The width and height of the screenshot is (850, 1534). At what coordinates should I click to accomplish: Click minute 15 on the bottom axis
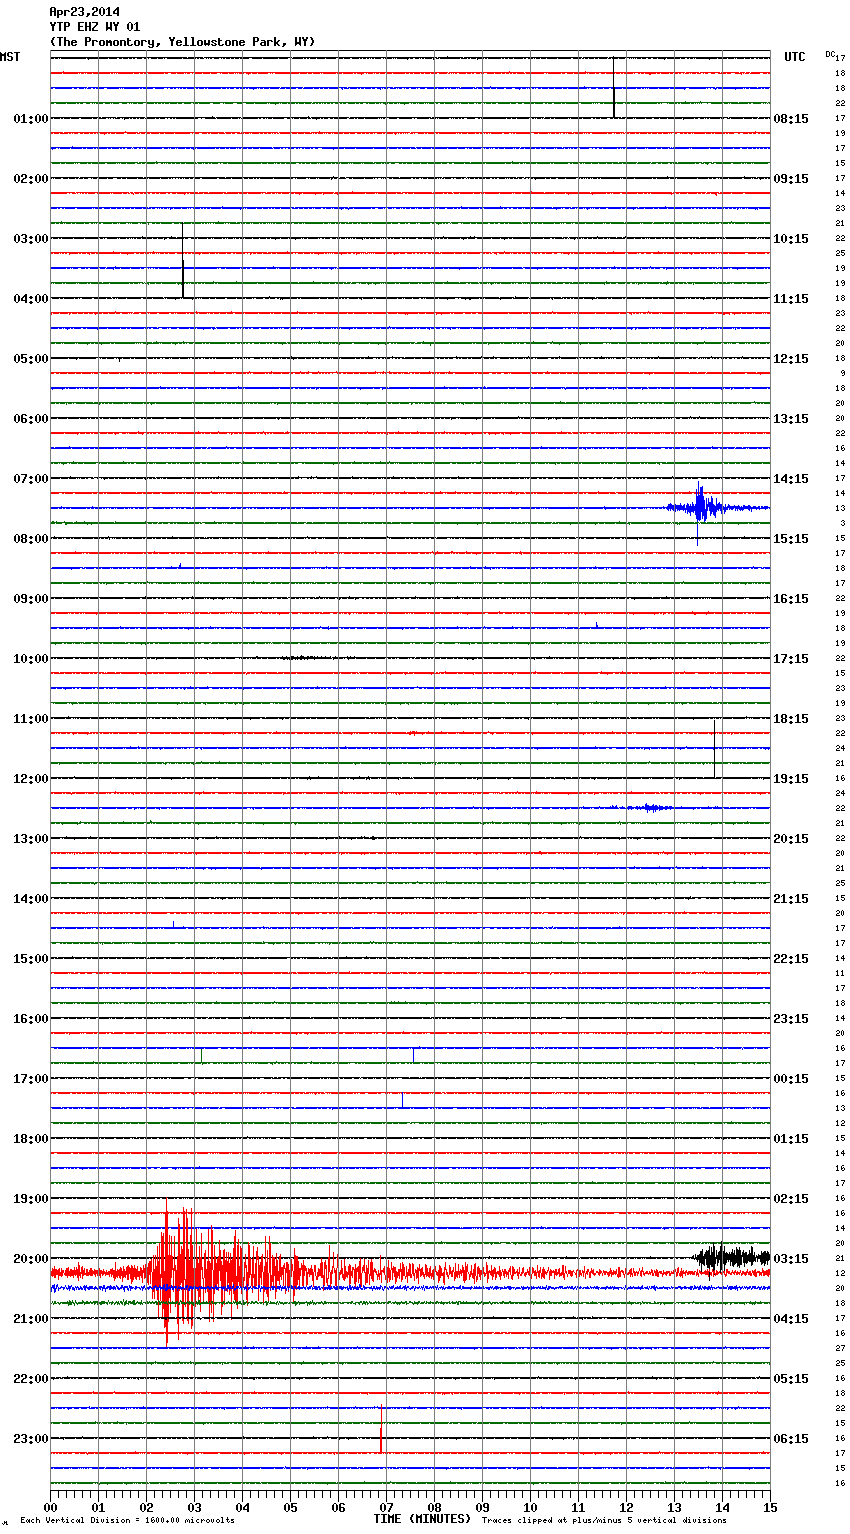(x=770, y=1507)
